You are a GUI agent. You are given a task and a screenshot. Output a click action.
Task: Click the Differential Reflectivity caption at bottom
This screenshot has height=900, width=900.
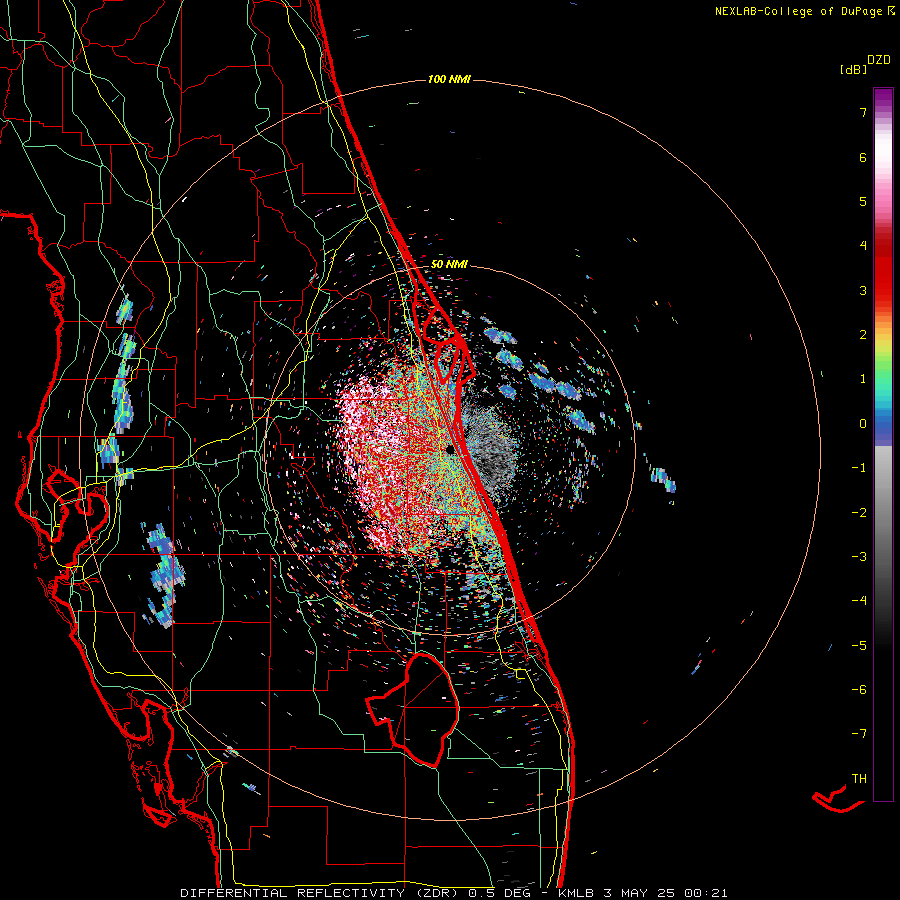[x=454, y=893]
